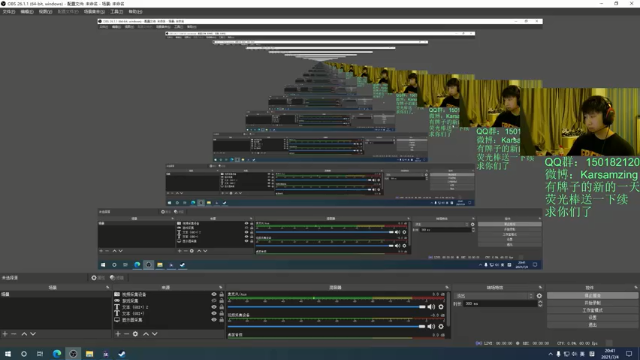Open the Filters (滤镜) button above the docks
Image resolution: width=640 pixels, height=360 pixels.
117,278
